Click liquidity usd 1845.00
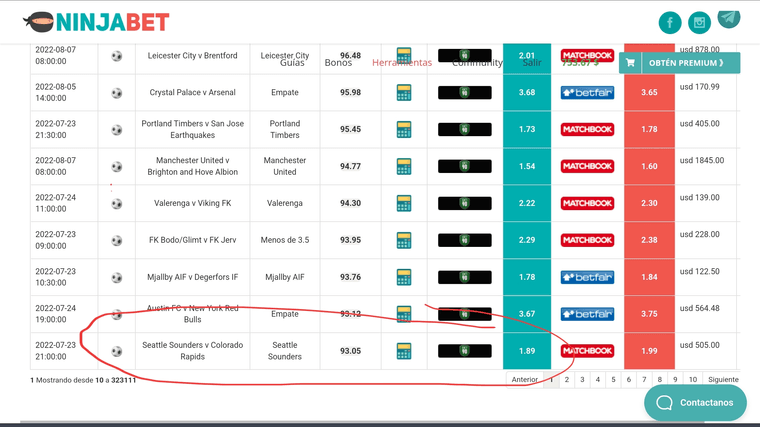This screenshot has width=760, height=427. tap(702, 160)
